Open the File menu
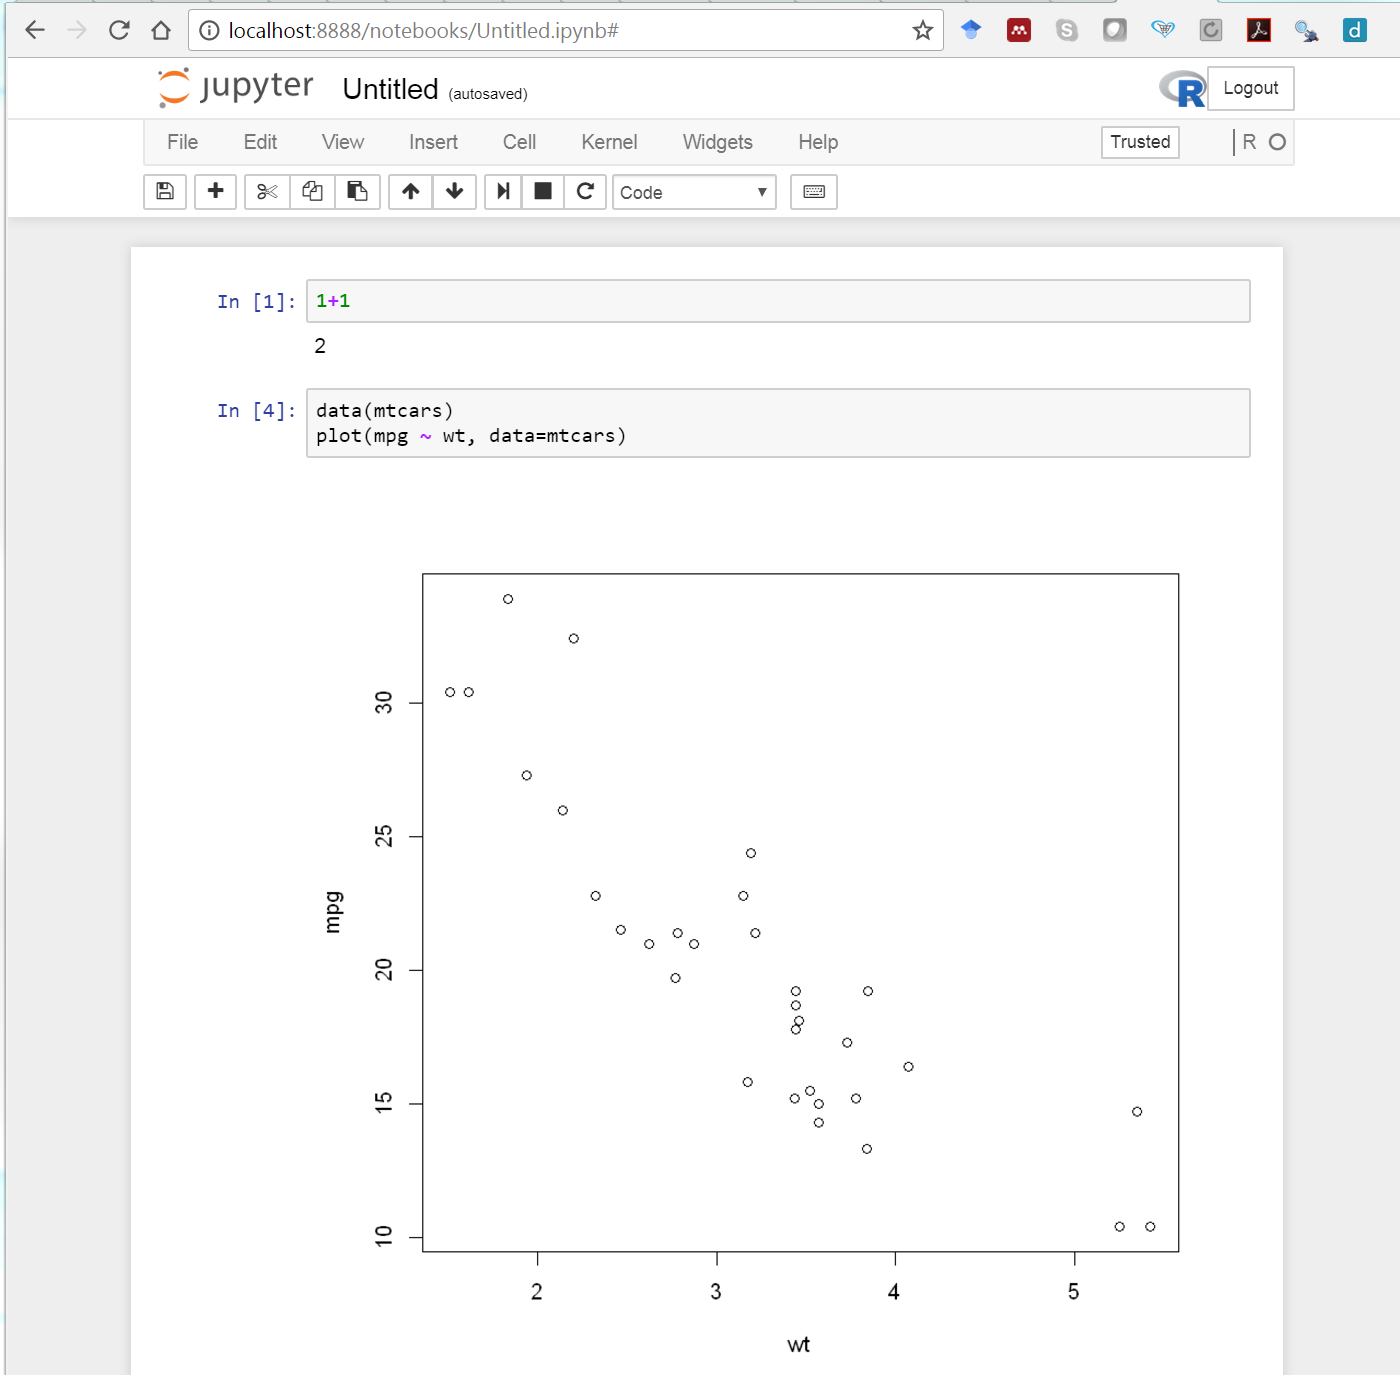This screenshot has width=1400, height=1375. tap(182, 142)
